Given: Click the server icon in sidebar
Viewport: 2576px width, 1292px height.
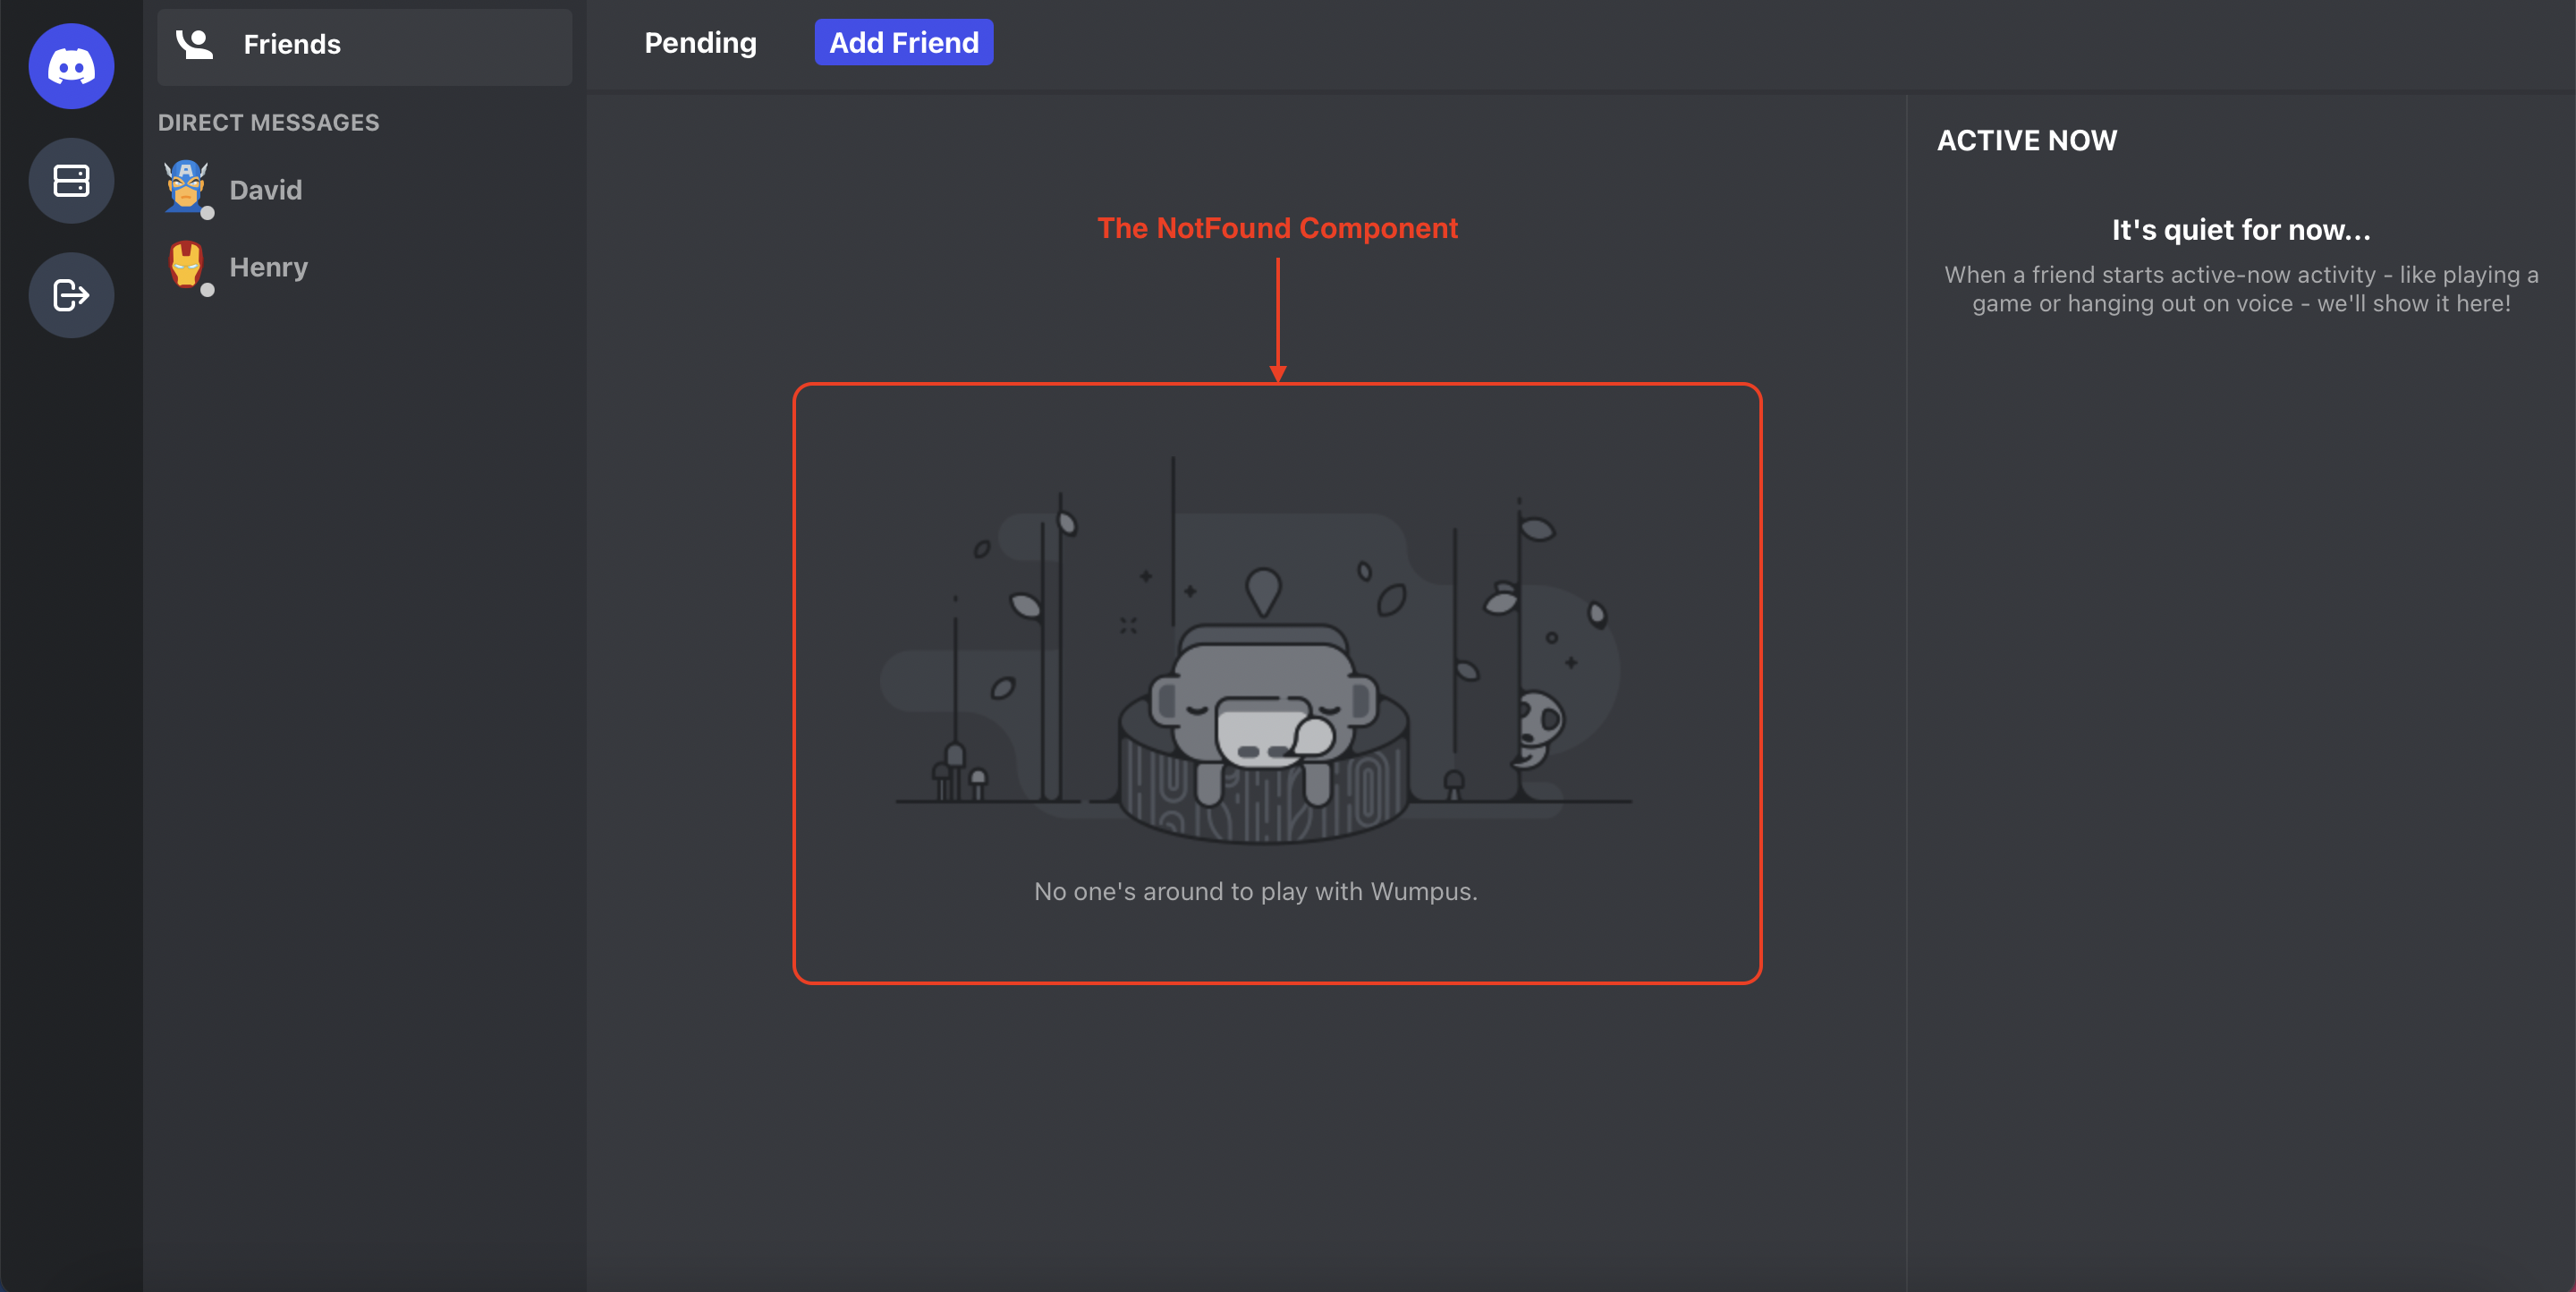Looking at the screenshot, I should [71, 181].
